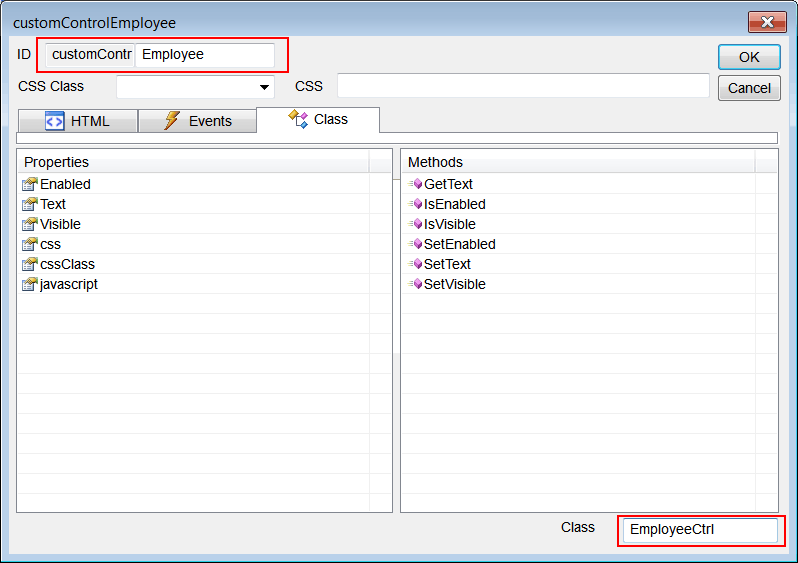Click the Events tab's lightning bolt icon

point(172,121)
